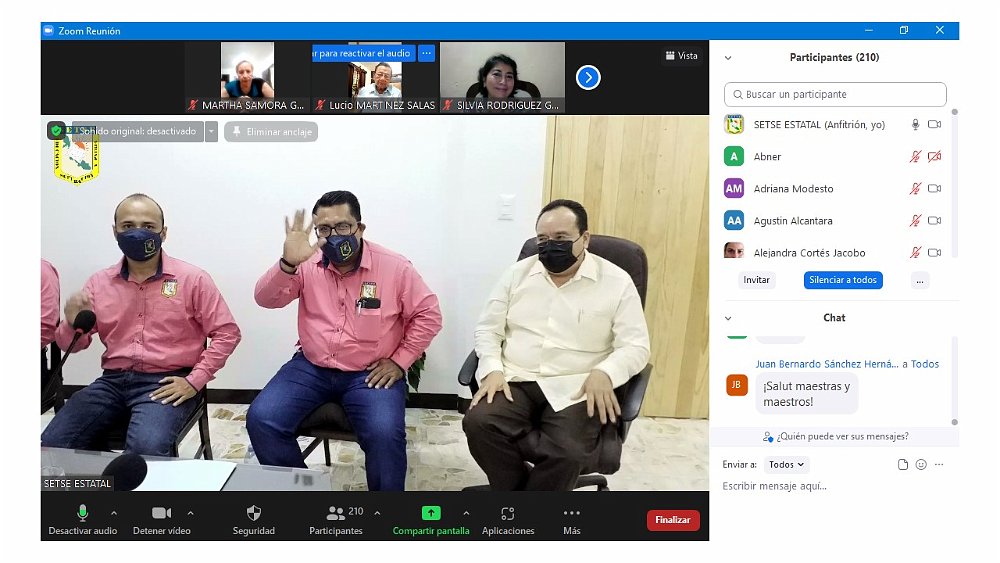Open the Participantes panel icon
This screenshot has width=1000, height=563.
(336, 513)
